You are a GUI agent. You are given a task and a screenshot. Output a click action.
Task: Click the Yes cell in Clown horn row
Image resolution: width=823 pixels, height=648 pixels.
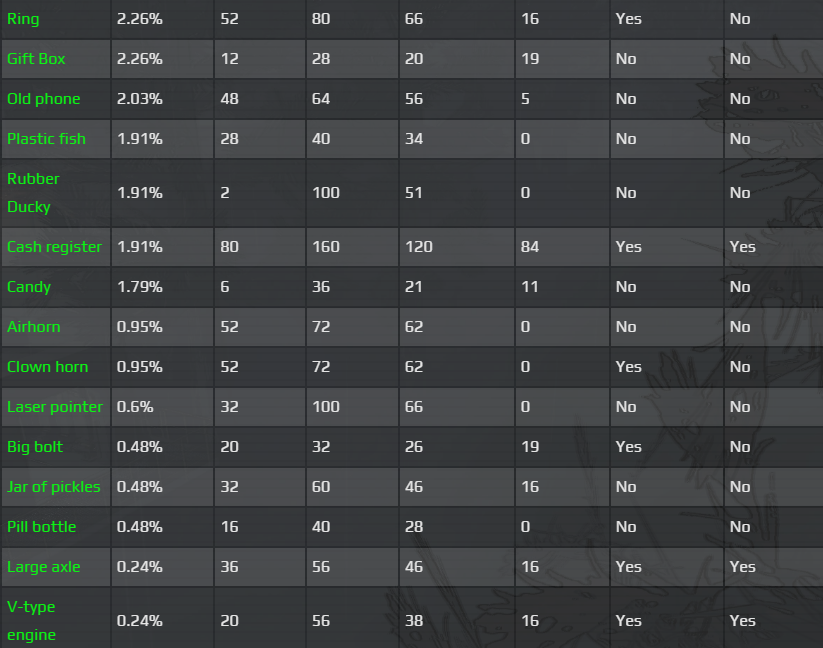pos(629,367)
